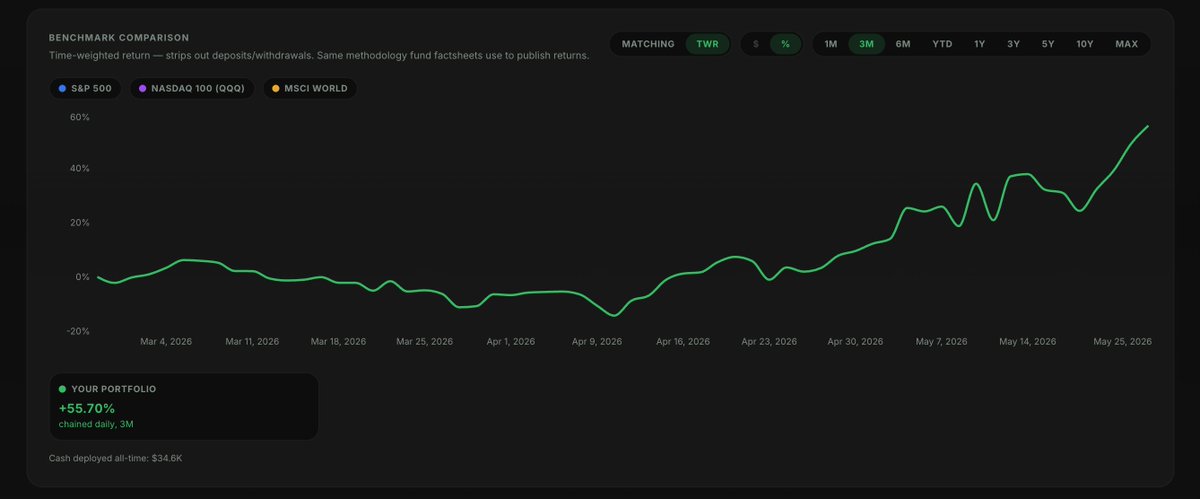
Task: Click the 0% y-axis label
Action: click(82, 277)
